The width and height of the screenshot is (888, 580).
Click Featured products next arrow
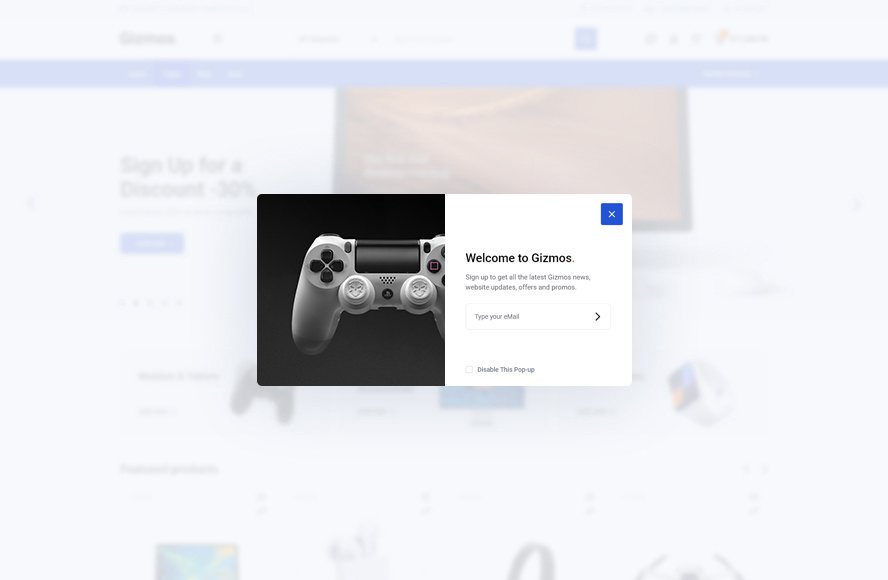pos(765,469)
